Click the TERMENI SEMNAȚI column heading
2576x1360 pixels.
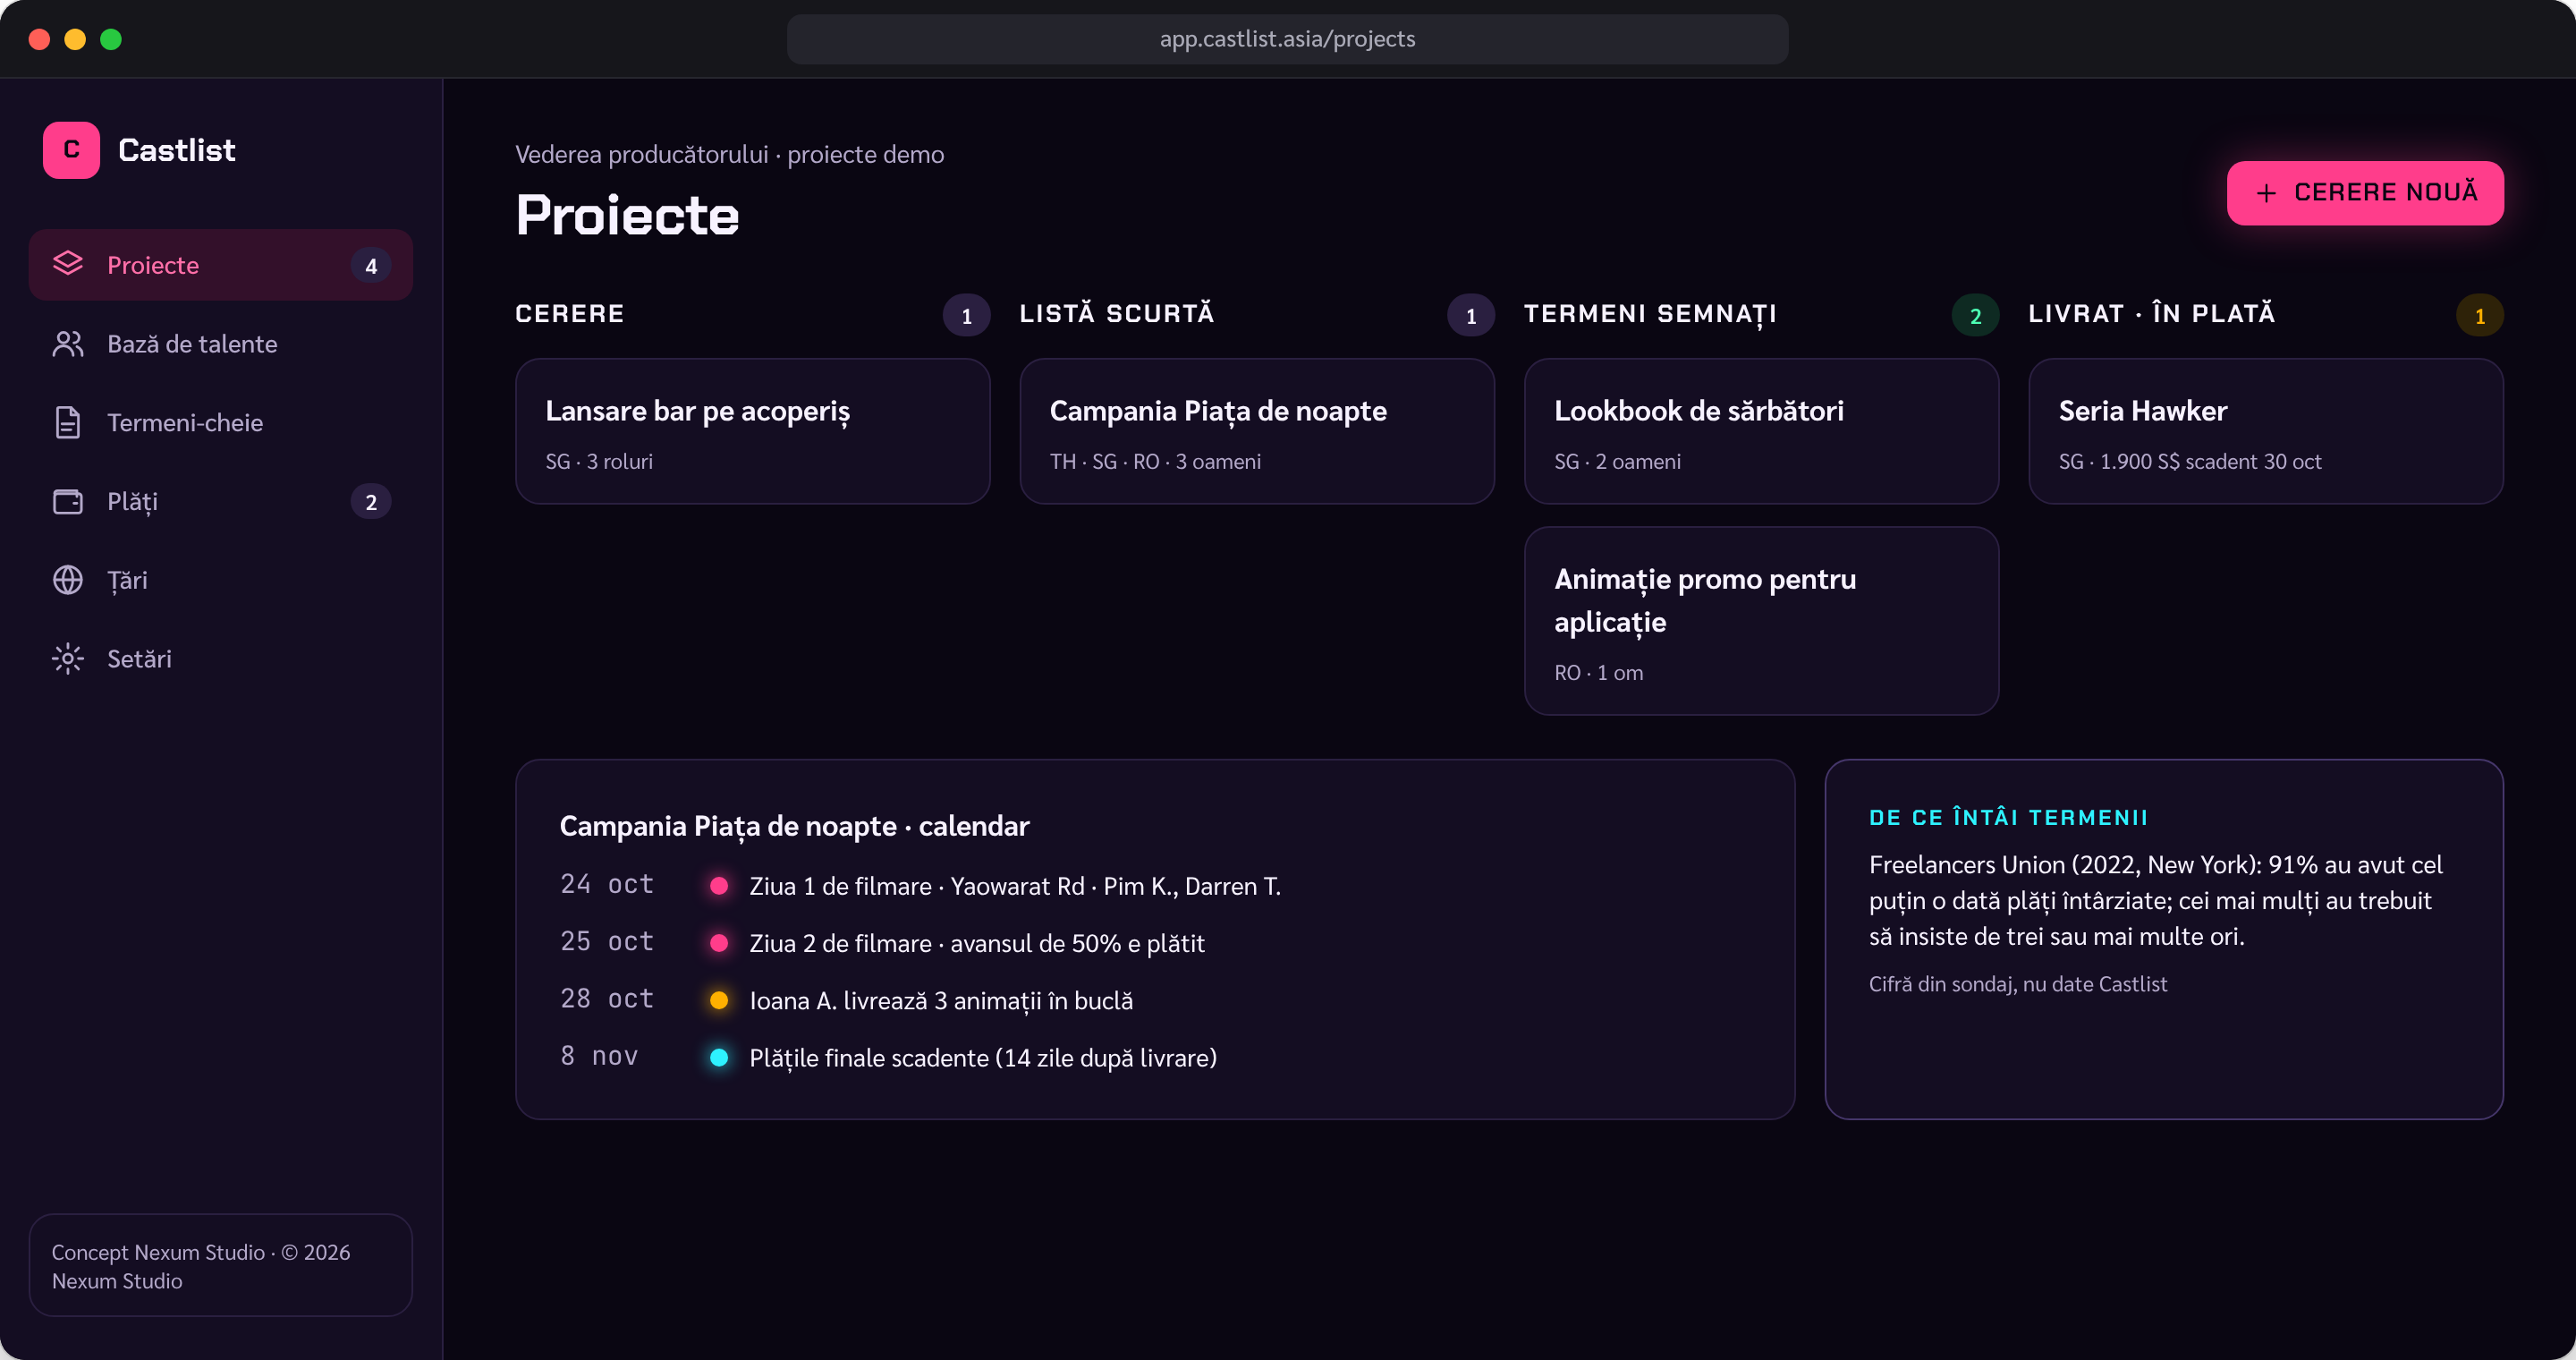coord(1650,313)
